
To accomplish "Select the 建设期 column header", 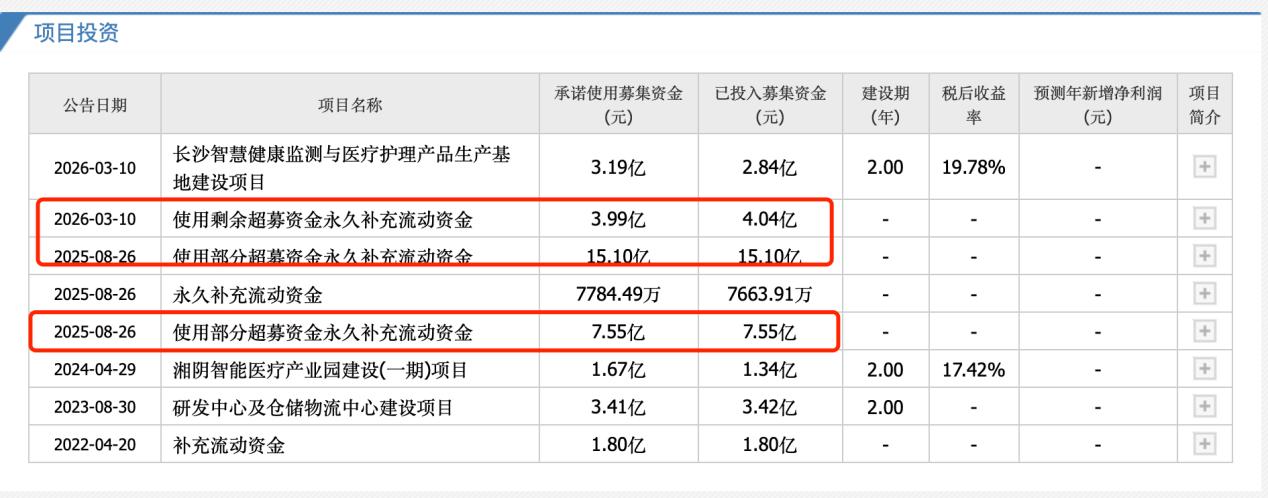I will point(885,105).
